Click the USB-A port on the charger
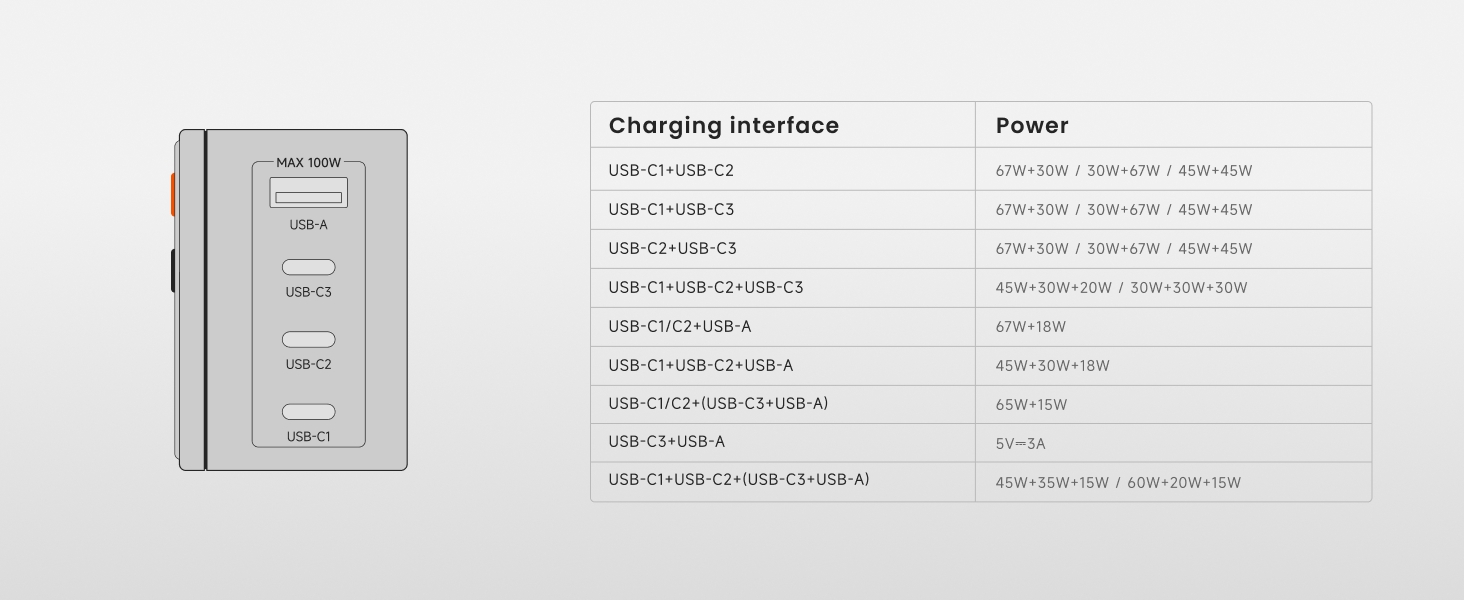This screenshot has width=1464, height=600. click(308, 193)
